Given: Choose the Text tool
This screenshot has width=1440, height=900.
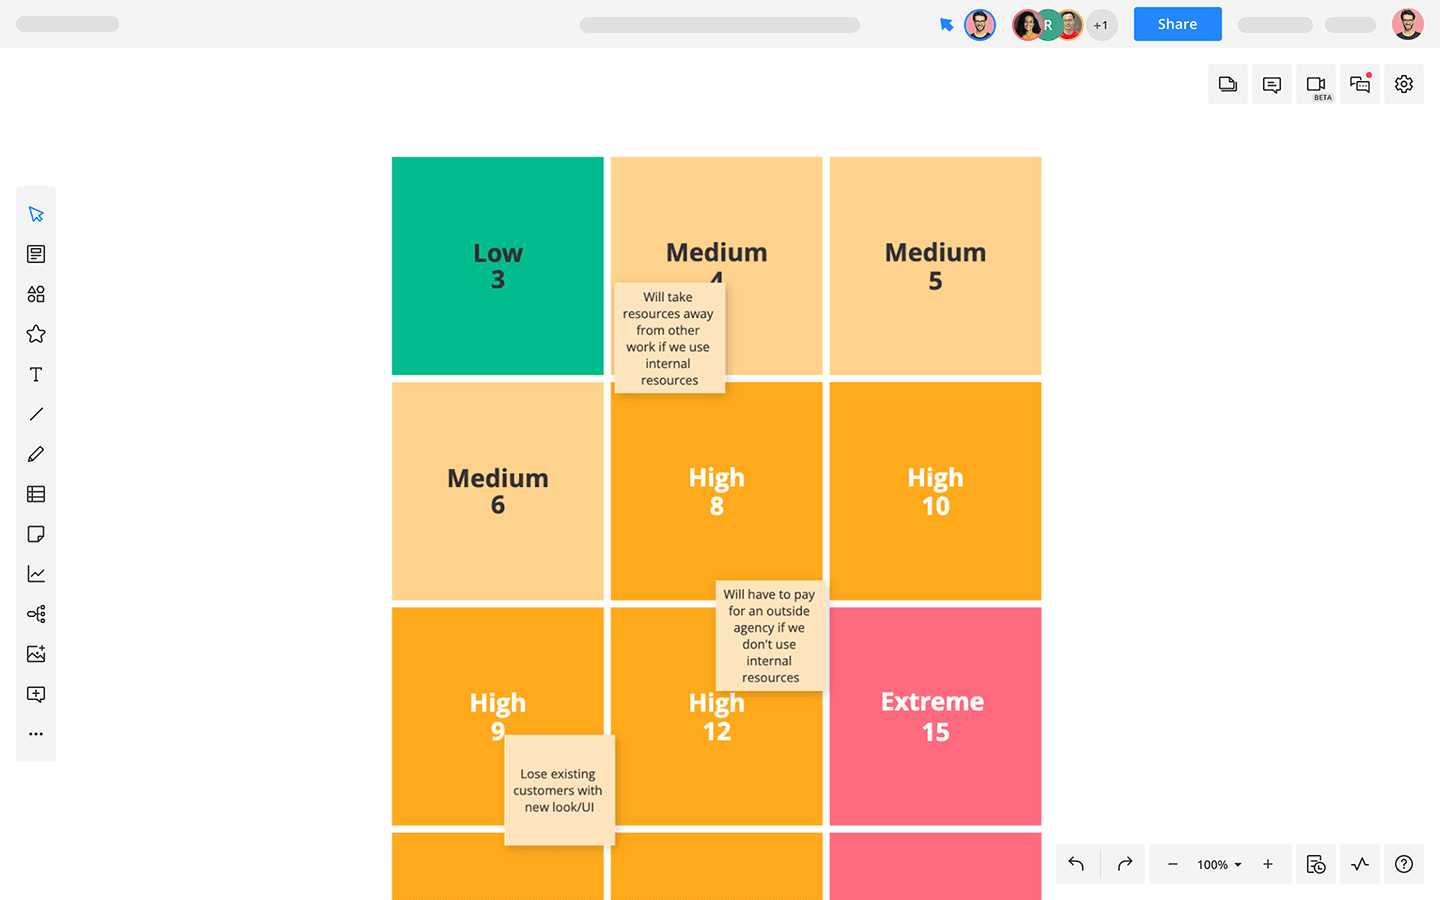Looking at the screenshot, I should tap(36, 374).
